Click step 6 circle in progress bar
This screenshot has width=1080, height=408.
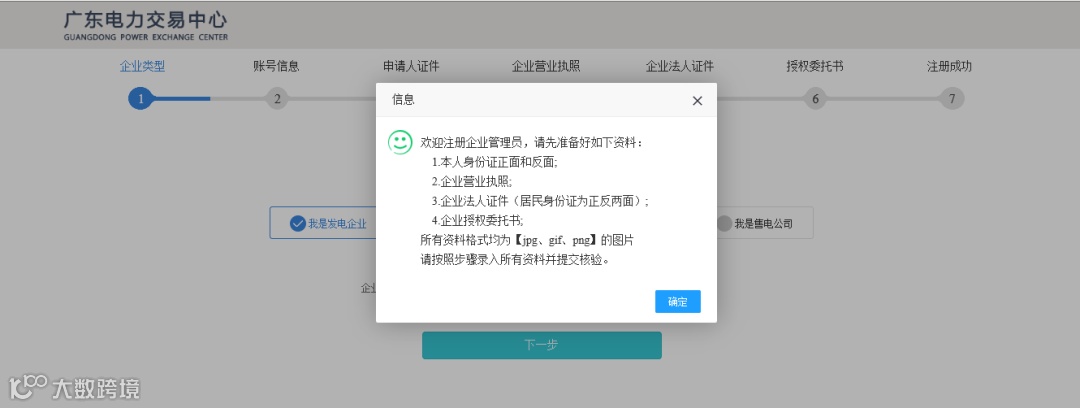pyautogui.click(x=815, y=99)
